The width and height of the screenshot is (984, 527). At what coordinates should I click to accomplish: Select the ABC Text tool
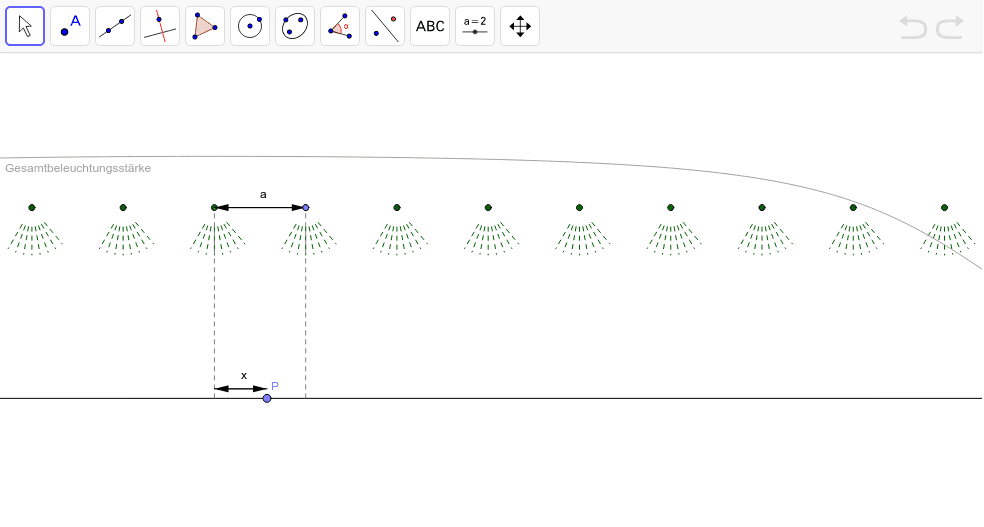pos(430,26)
